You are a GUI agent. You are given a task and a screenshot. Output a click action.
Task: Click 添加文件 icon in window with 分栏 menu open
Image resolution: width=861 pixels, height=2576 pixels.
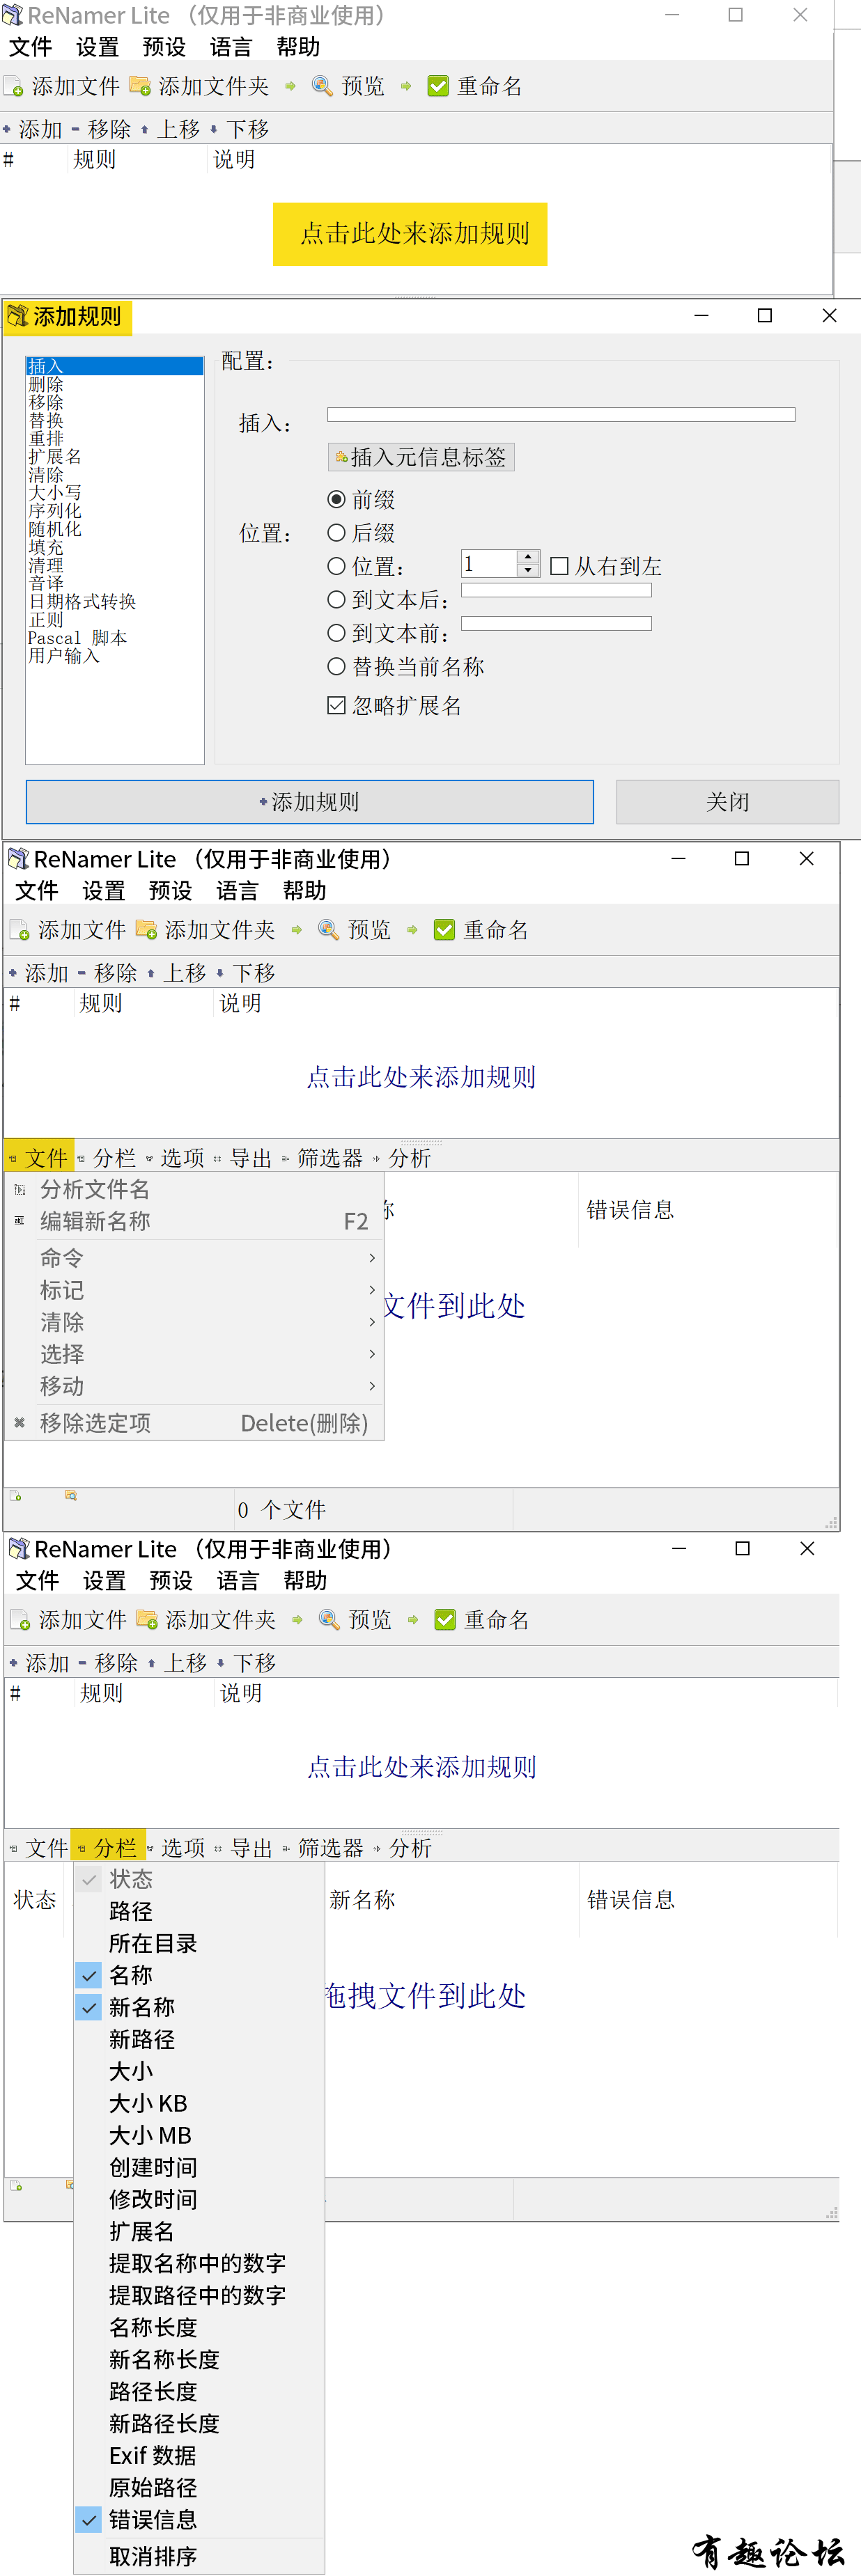point(19,1620)
